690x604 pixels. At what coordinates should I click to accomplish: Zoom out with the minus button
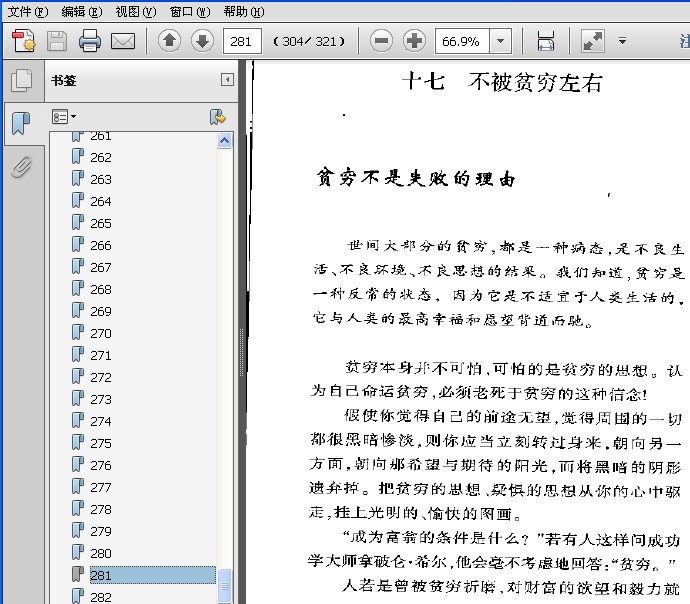[382, 41]
